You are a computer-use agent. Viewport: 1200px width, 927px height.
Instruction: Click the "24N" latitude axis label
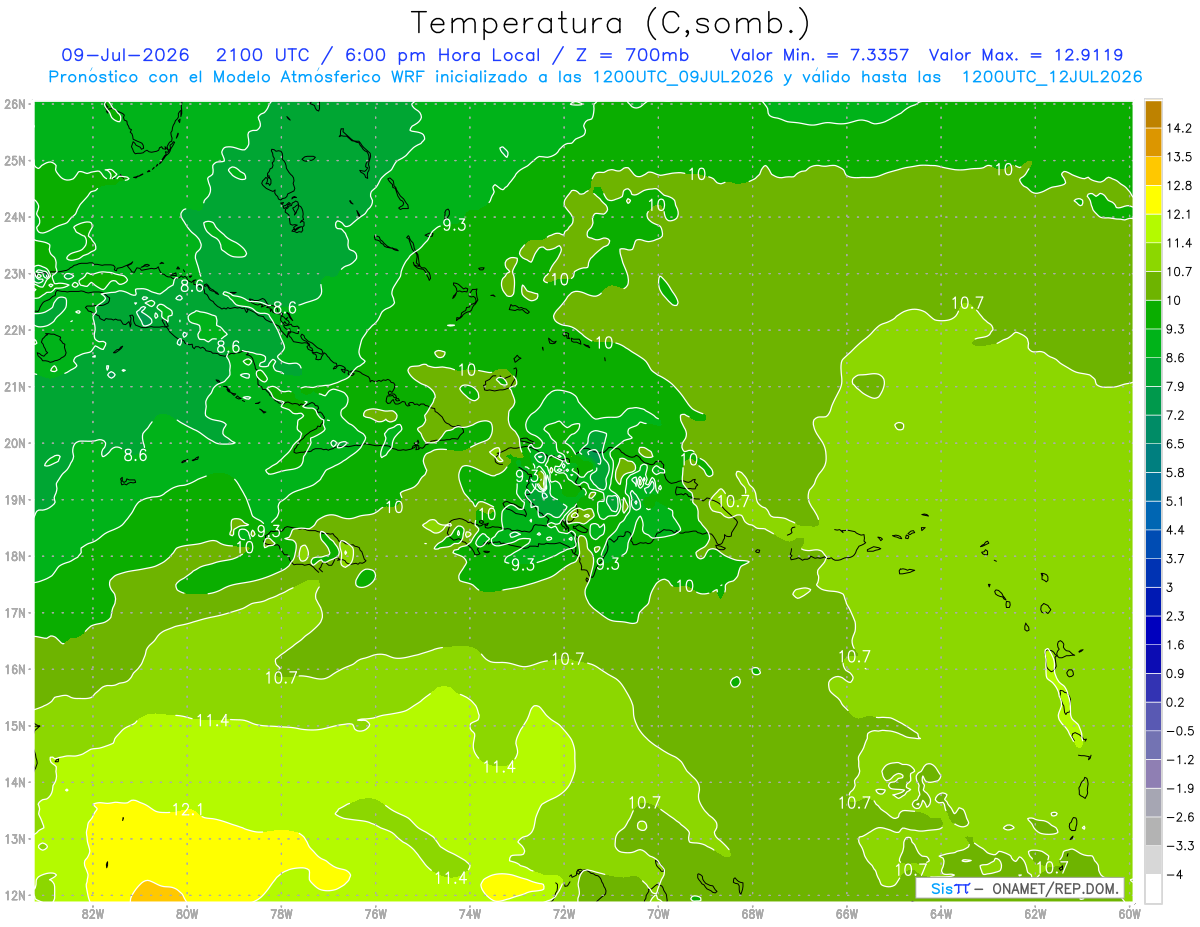15,217
